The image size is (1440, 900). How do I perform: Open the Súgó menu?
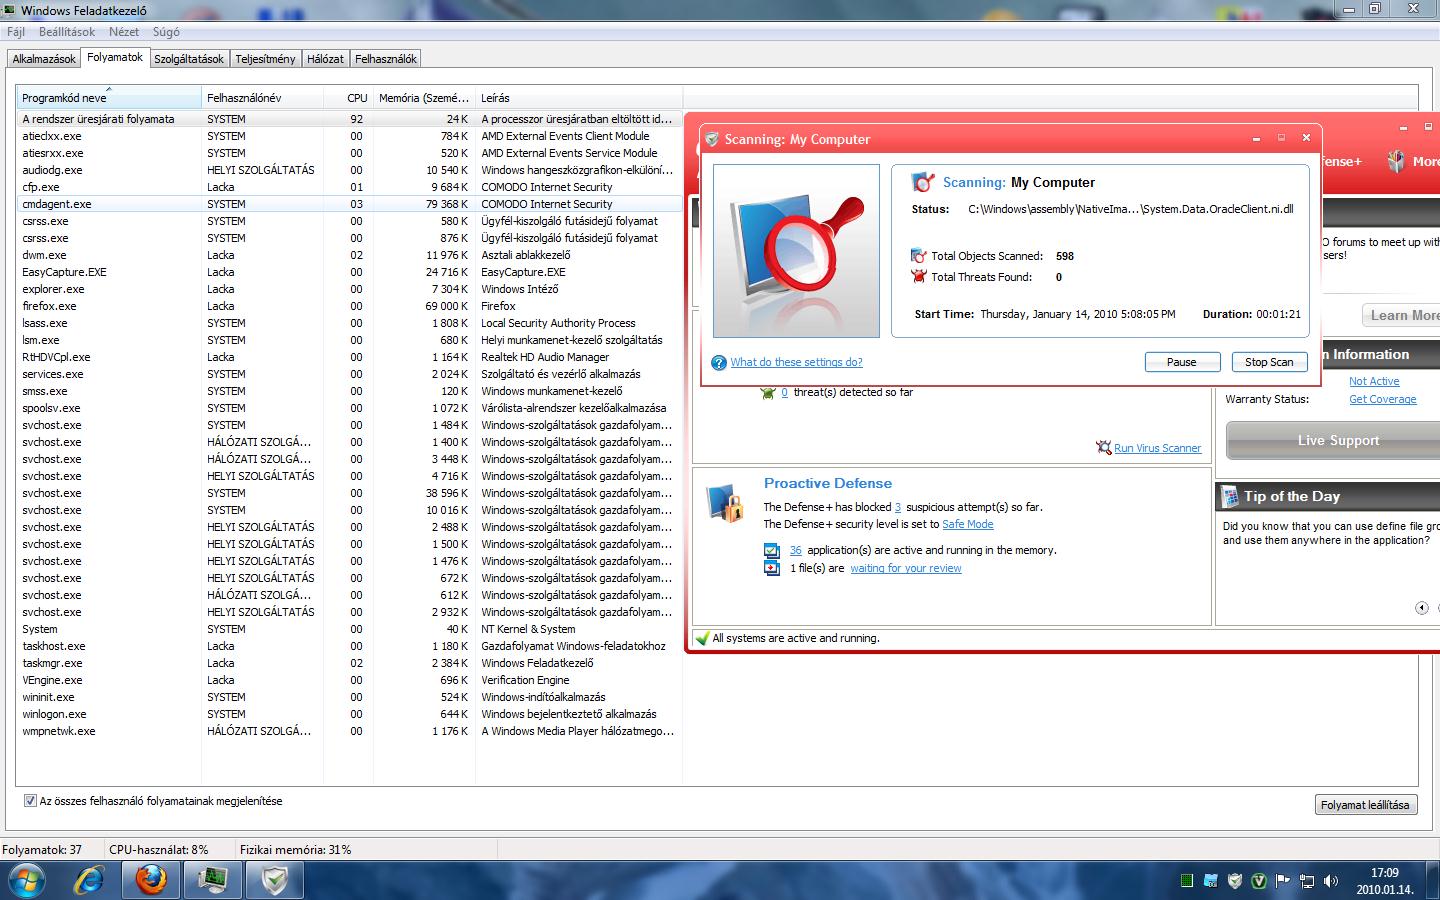tap(166, 32)
